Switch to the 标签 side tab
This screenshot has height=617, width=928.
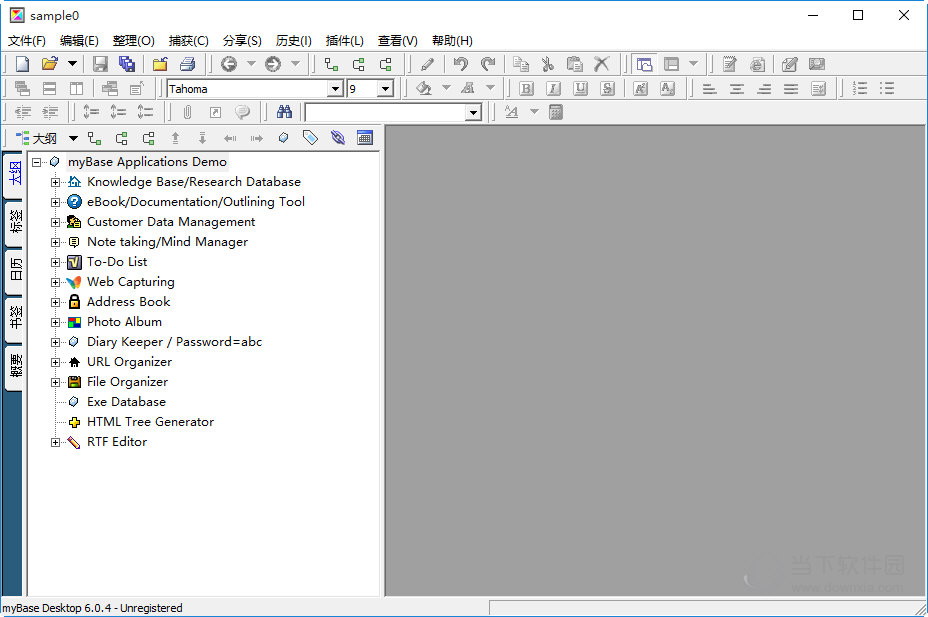point(15,221)
